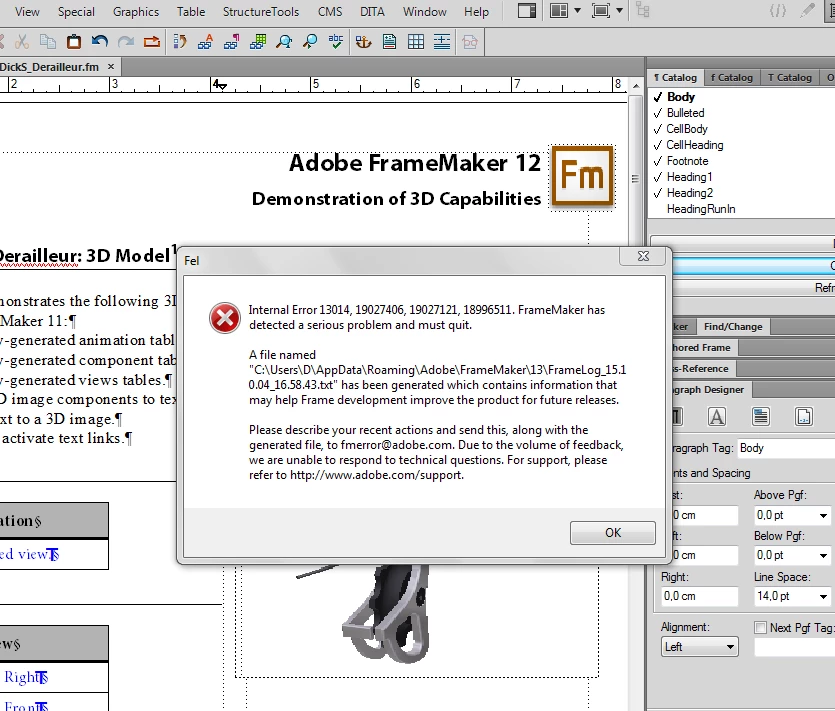Image resolution: width=835 pixels, height=711 pixels.
Task: Open Table Designer icon with green grid
Action: point(258,42)
